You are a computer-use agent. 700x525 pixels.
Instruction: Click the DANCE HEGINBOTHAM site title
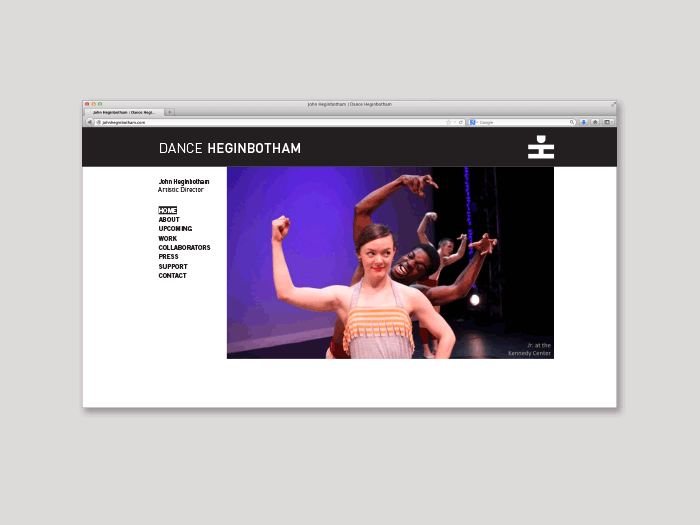click(230, 148)
